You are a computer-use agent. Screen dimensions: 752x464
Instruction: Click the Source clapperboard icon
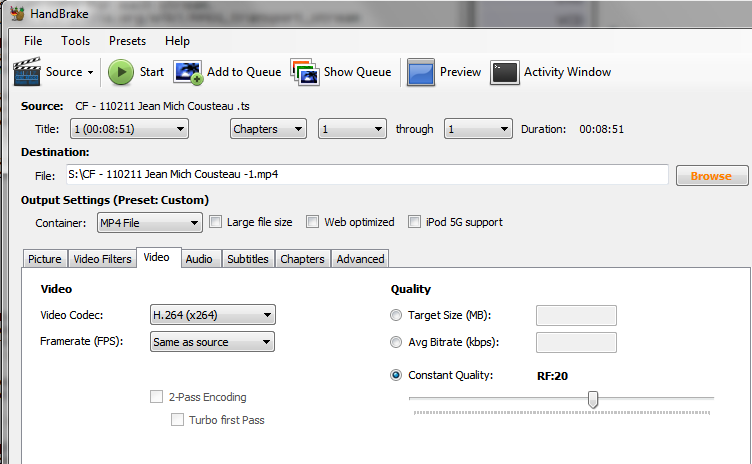pos(27,72)
